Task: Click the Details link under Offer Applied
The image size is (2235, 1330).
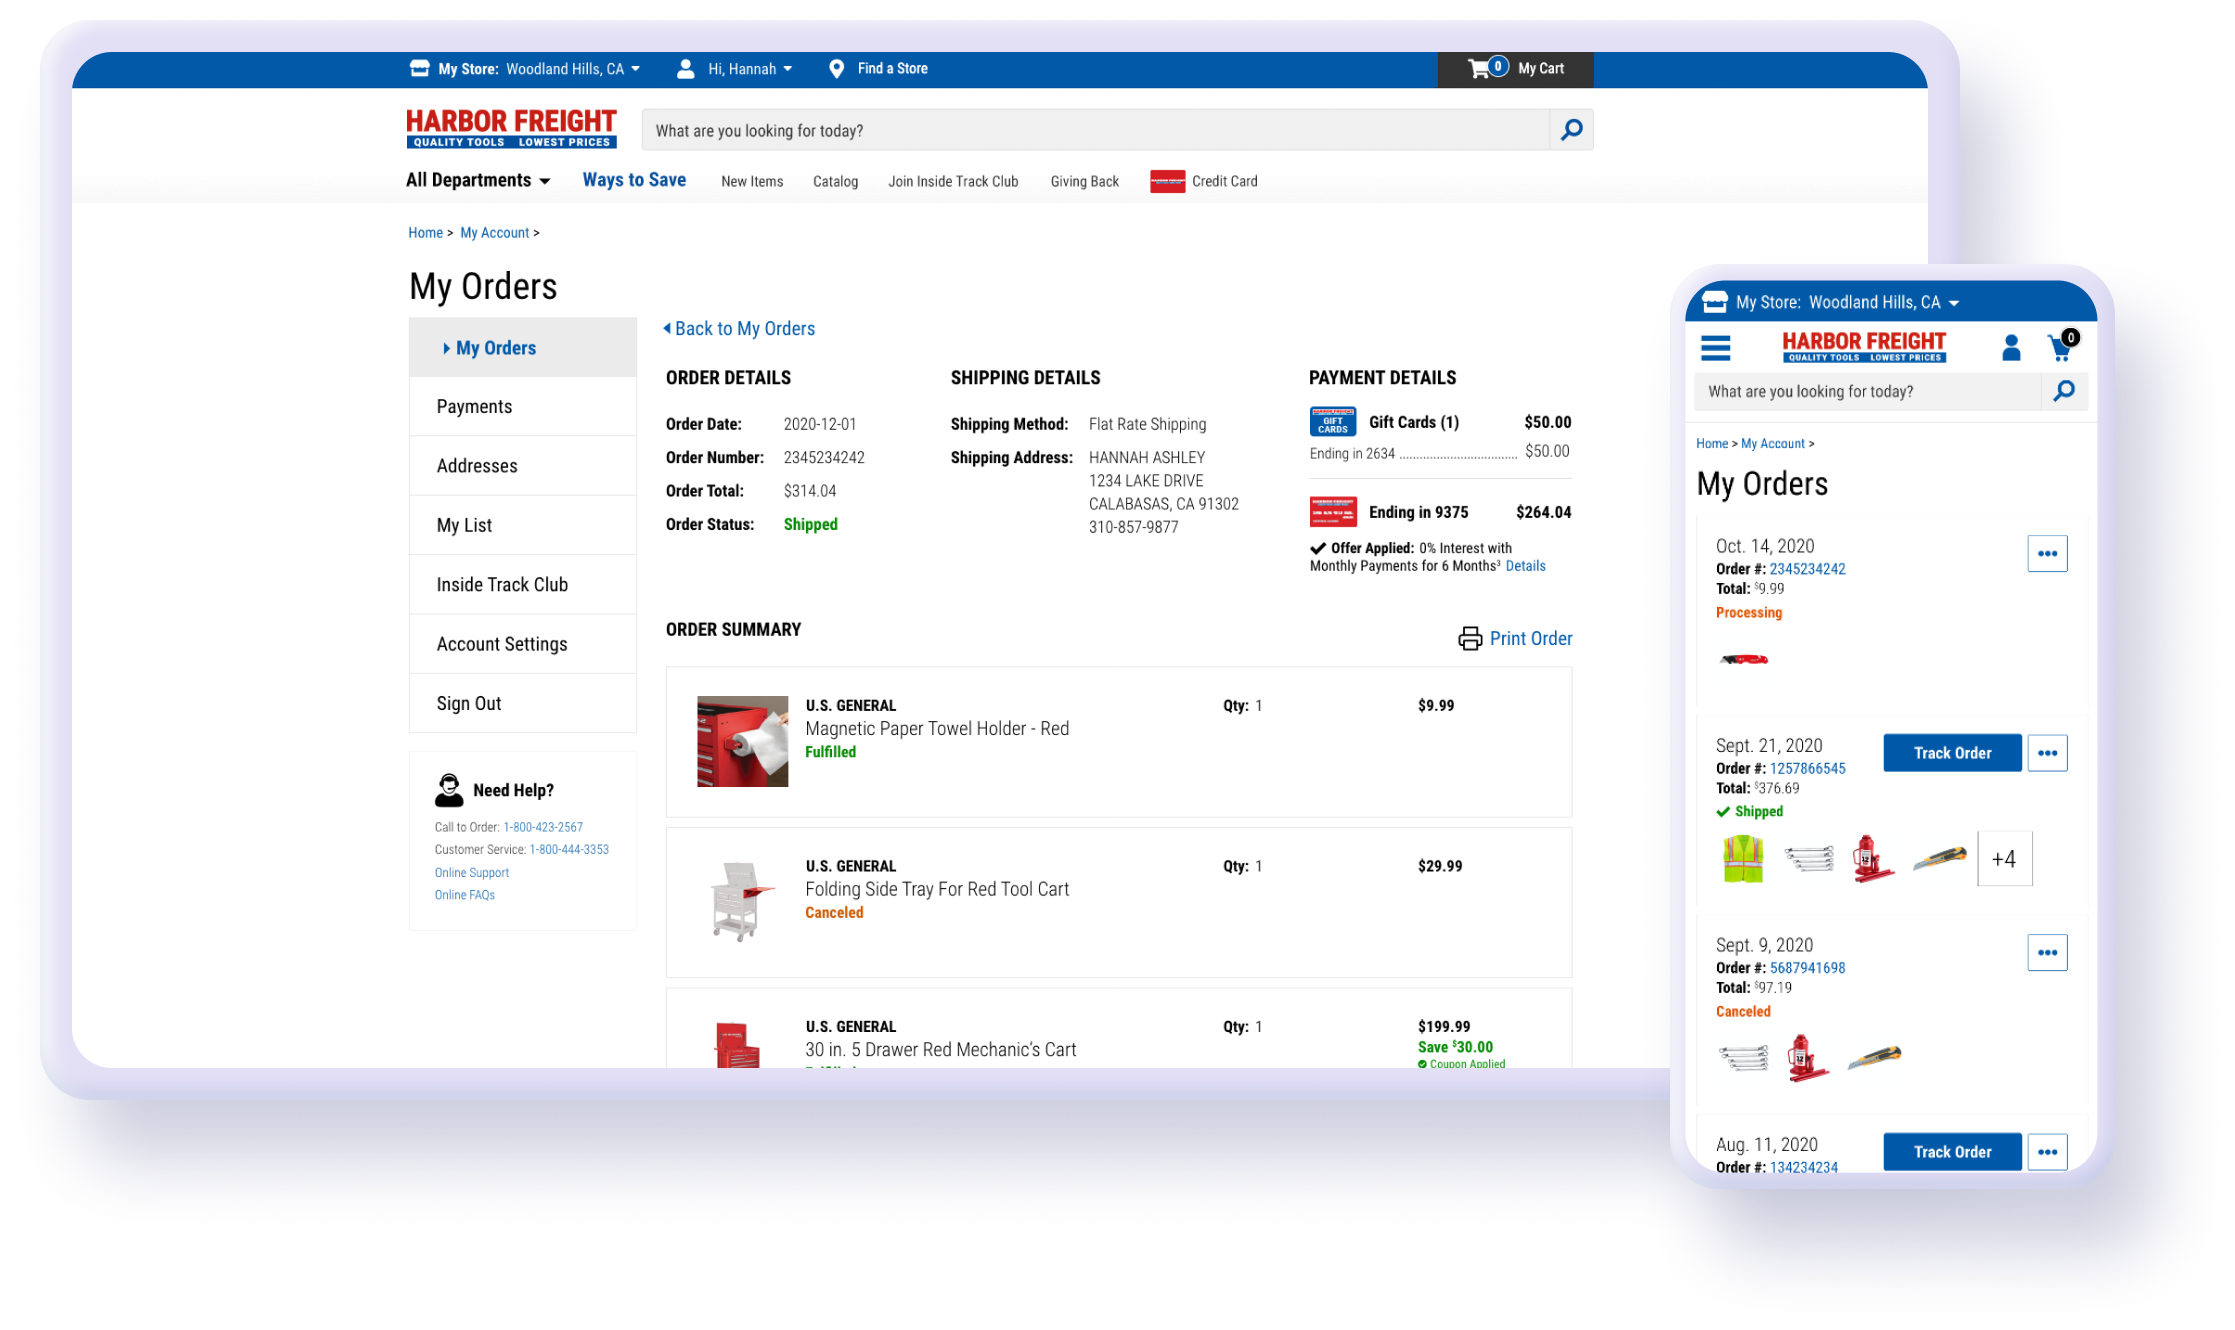Action: 1526,565
